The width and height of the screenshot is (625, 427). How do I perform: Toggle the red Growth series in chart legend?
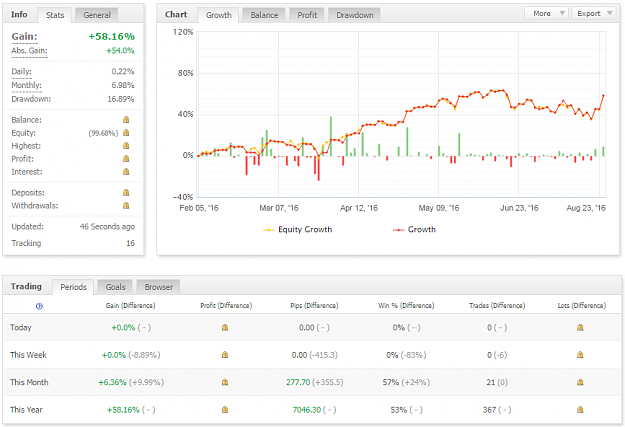point(415,230)
